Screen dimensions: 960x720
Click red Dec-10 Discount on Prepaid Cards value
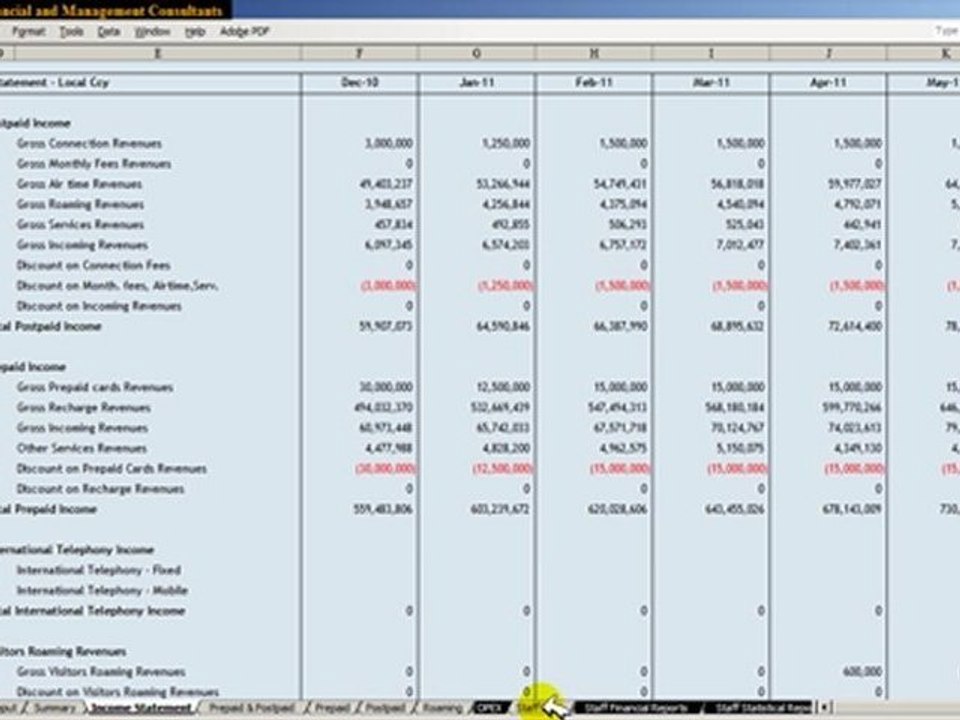tap(386, 468)
